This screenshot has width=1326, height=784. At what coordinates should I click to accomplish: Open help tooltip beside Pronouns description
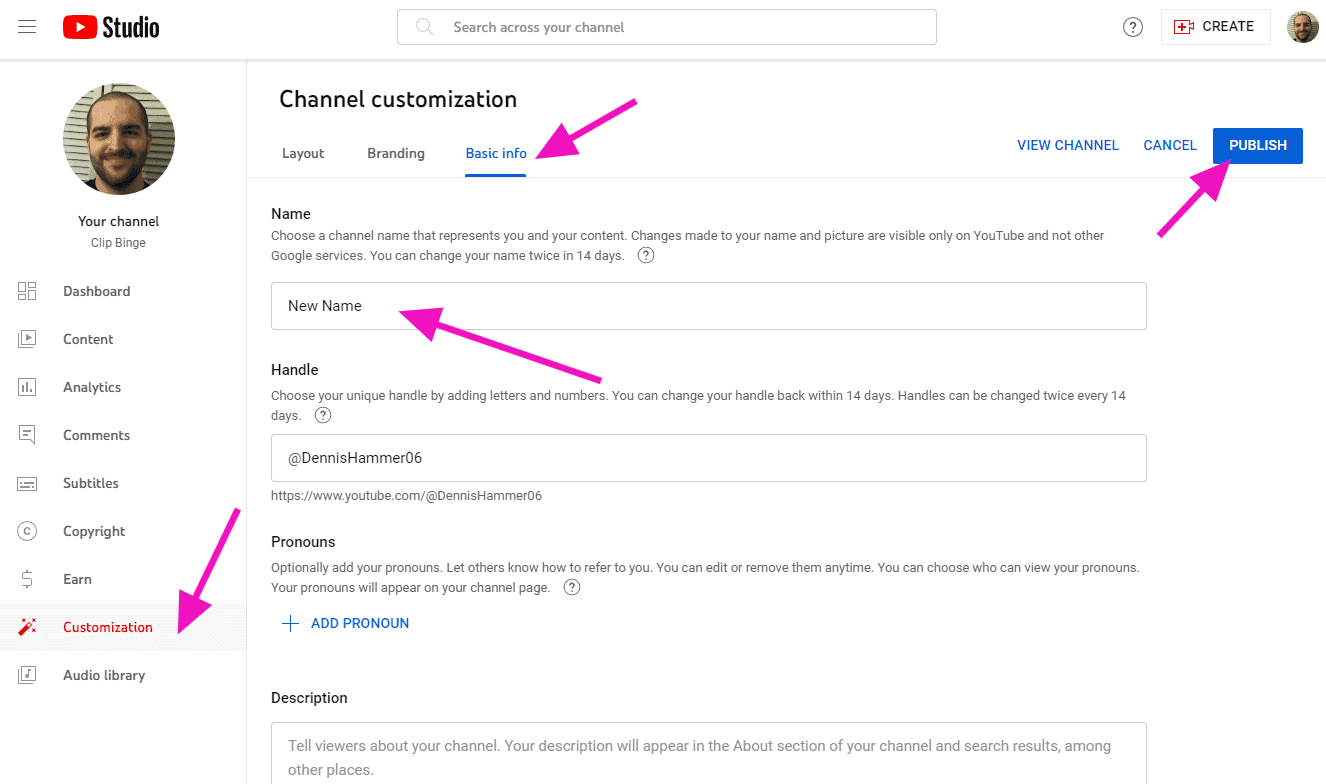(x=572, y=587)
